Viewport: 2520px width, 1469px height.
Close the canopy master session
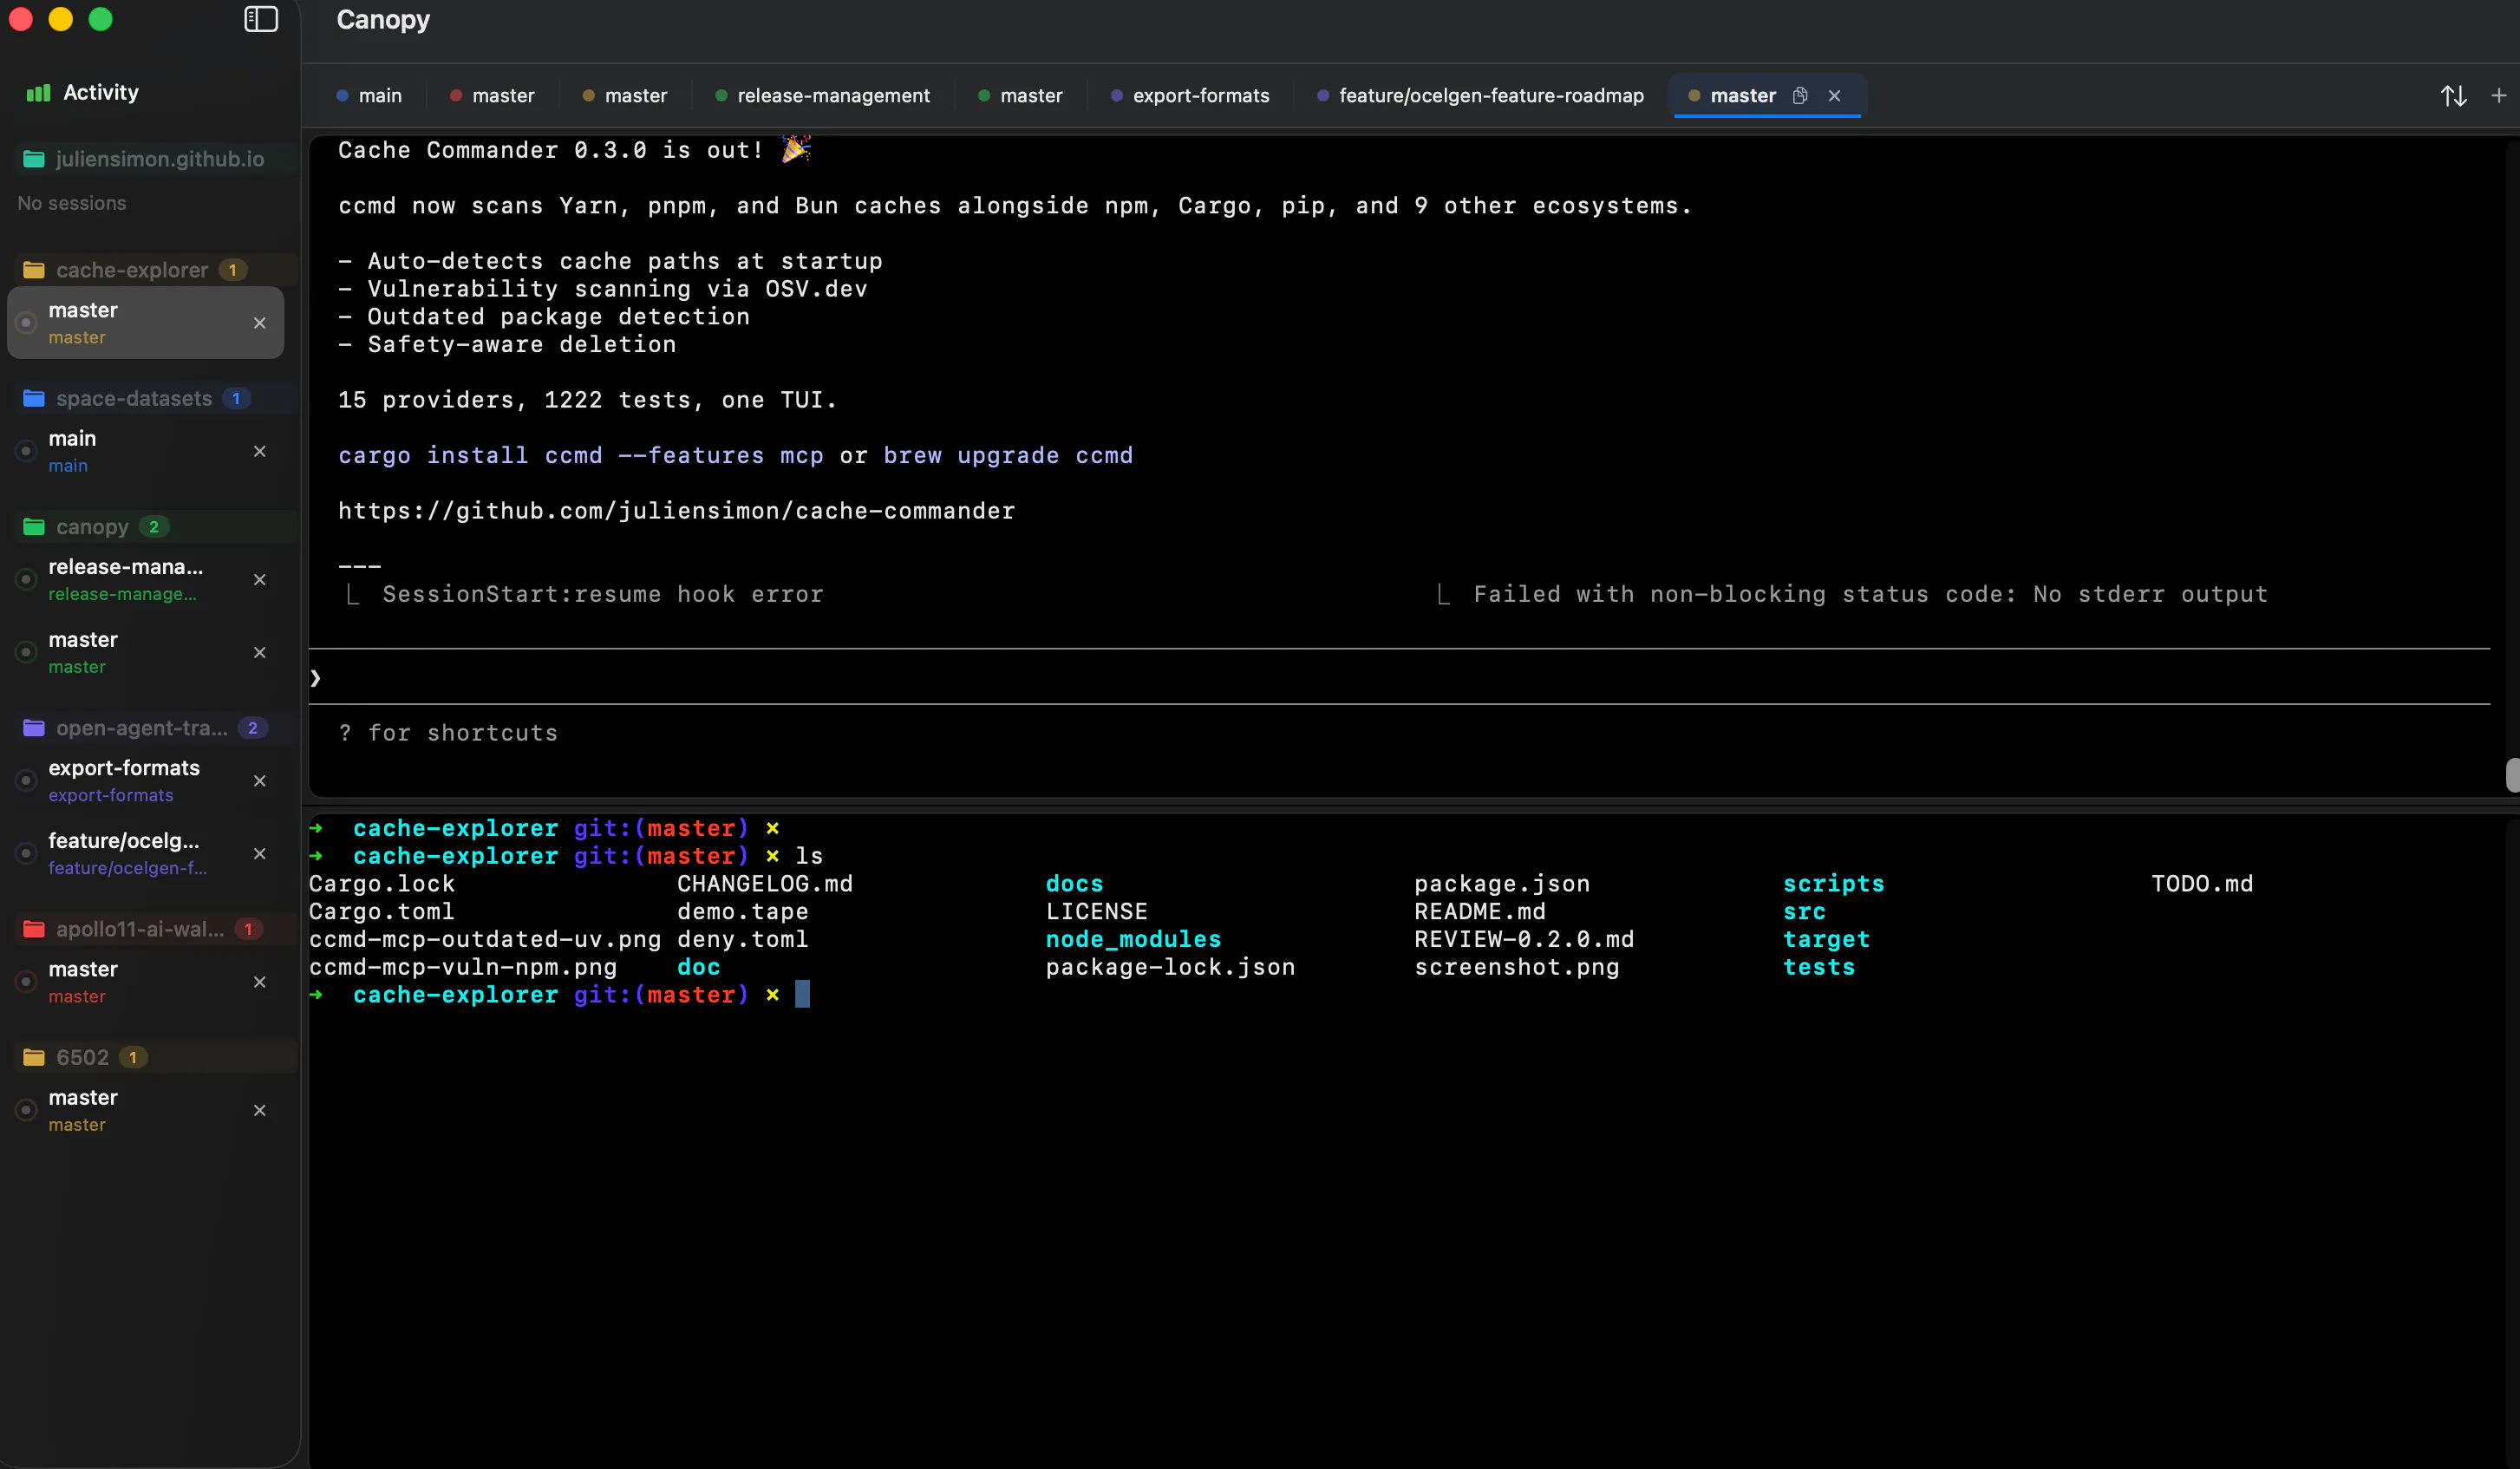260,652
